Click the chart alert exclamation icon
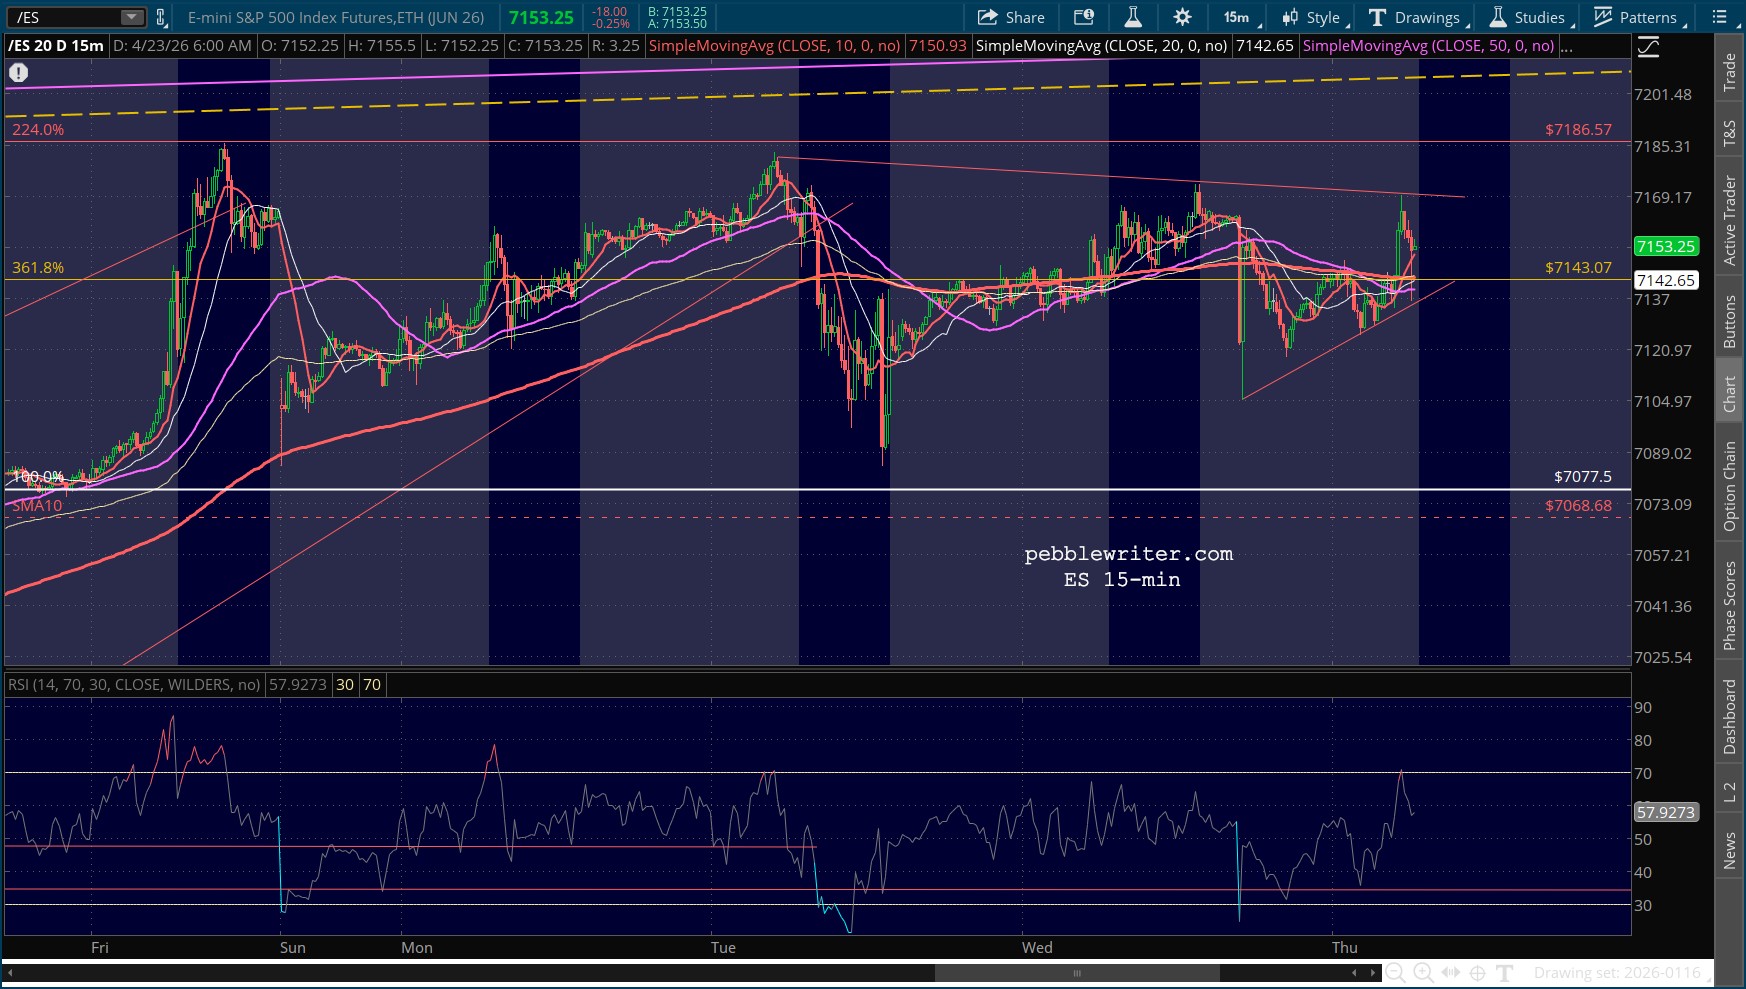This screenshot has width=1746, height=989. tap(19, 72)
